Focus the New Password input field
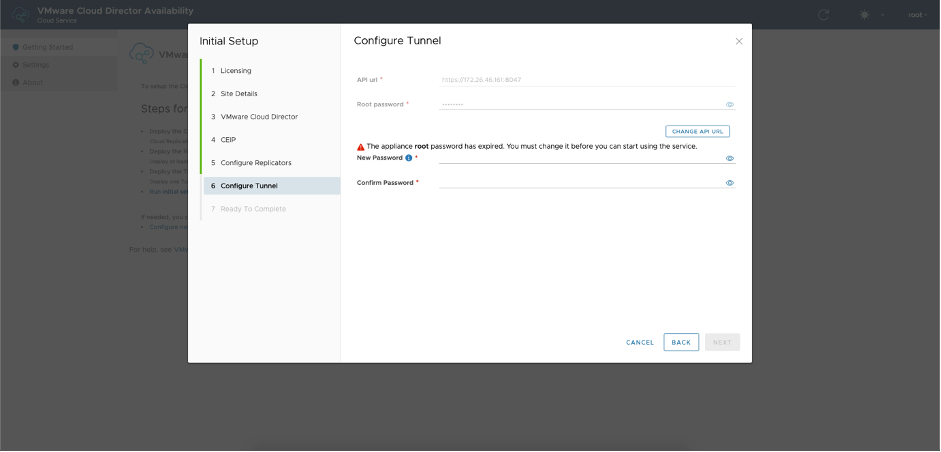This screenshot has width=941, height=452. coord(580,158)
